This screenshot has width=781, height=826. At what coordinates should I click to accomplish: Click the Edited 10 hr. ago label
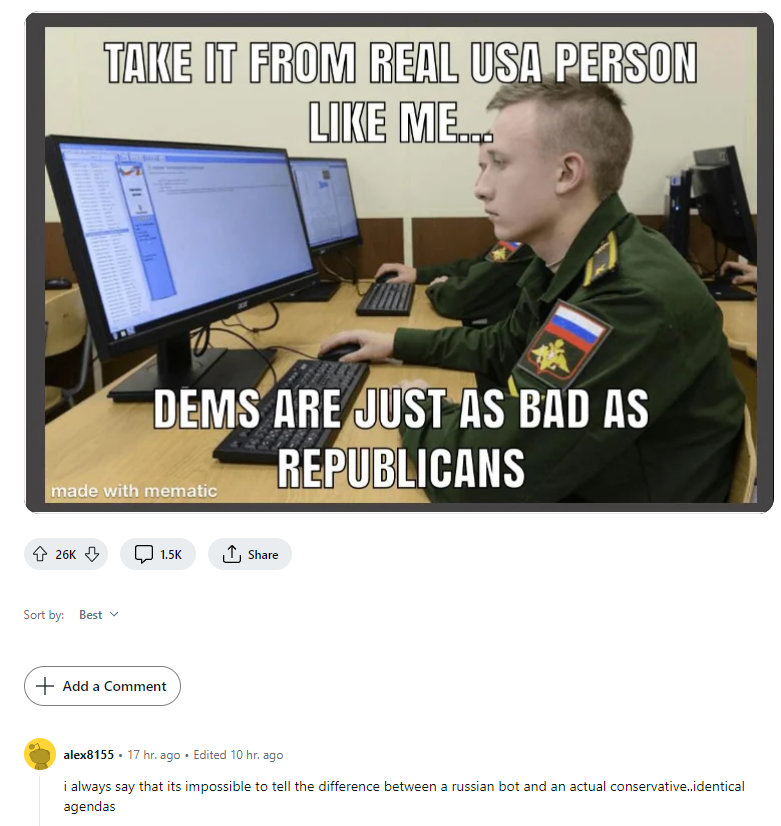(x=238, y=755)
